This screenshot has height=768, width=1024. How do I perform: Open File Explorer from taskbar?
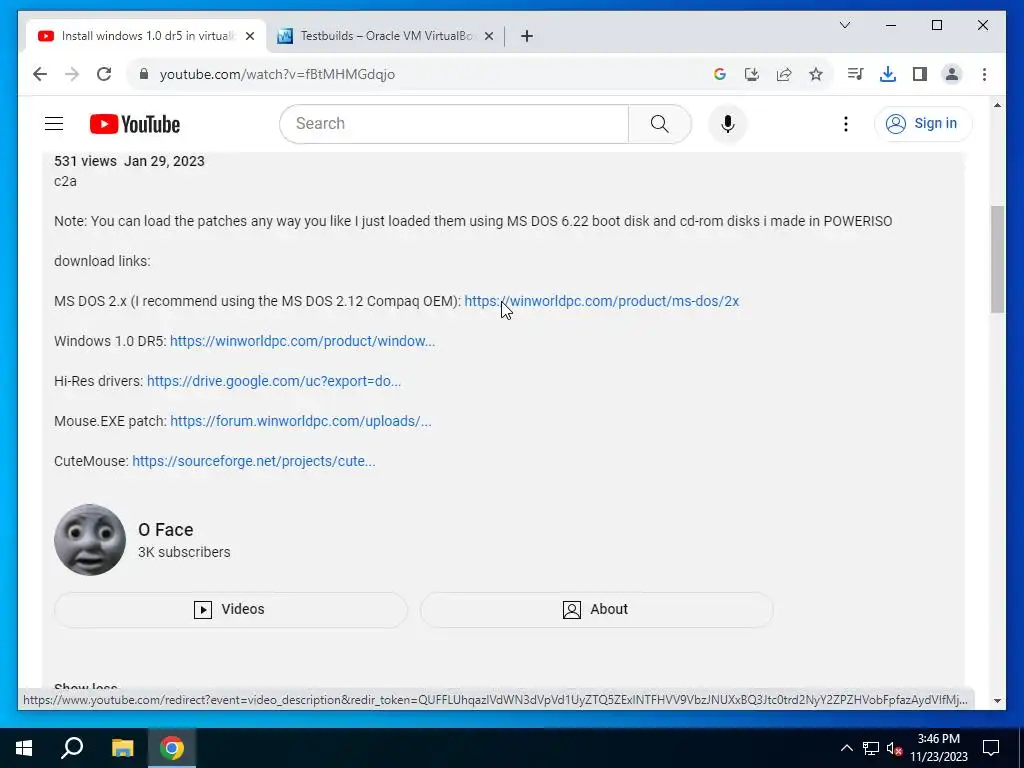tap(122, 748)
